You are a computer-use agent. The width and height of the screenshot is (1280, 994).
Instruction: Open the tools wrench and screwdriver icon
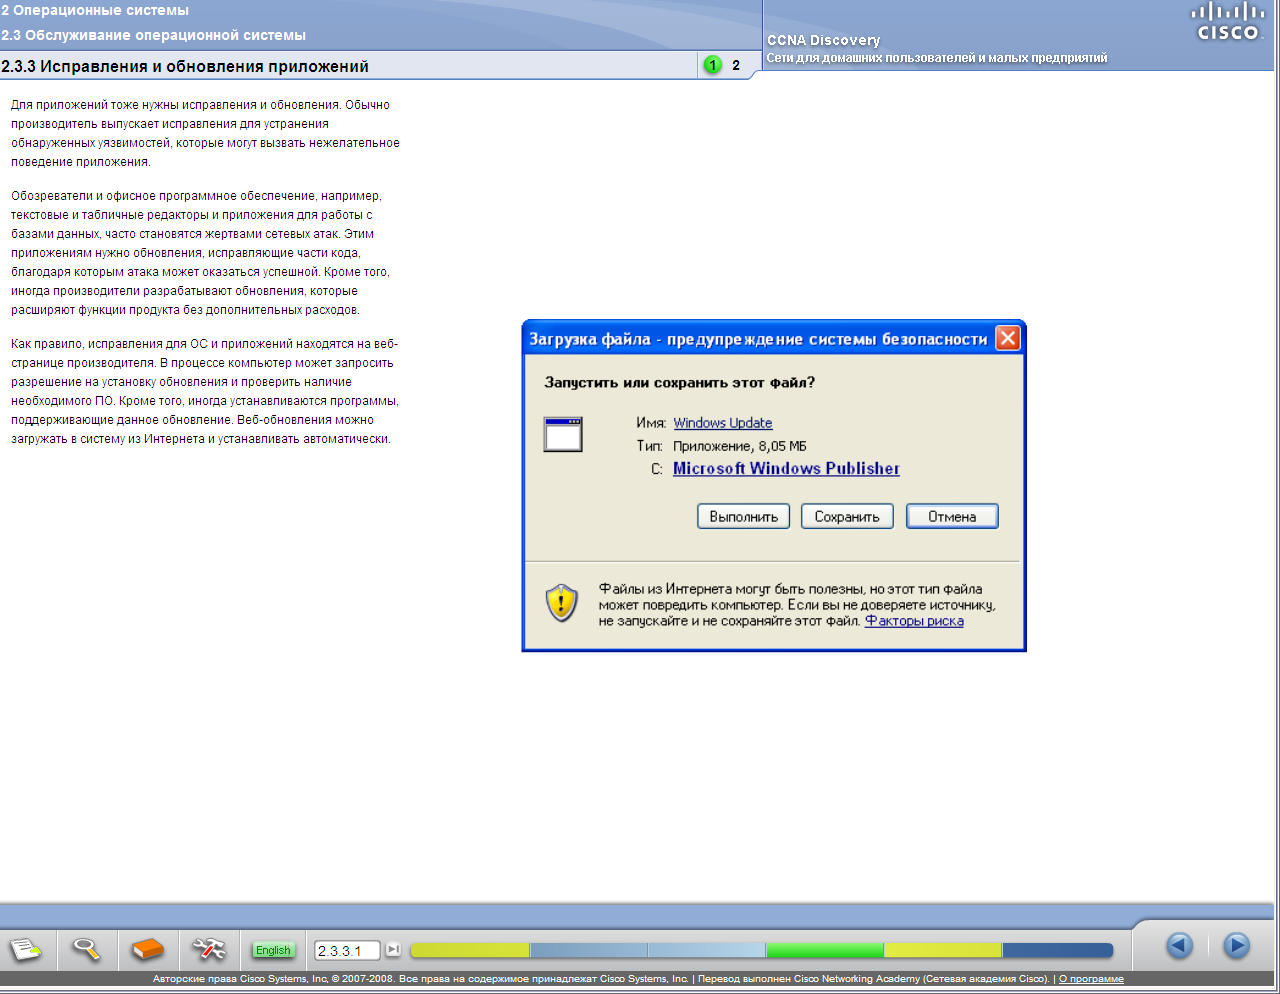(209, 948)
